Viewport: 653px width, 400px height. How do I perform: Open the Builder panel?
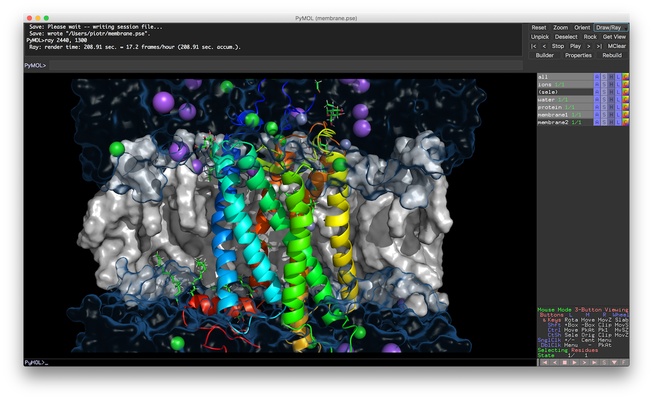[544, 55]
